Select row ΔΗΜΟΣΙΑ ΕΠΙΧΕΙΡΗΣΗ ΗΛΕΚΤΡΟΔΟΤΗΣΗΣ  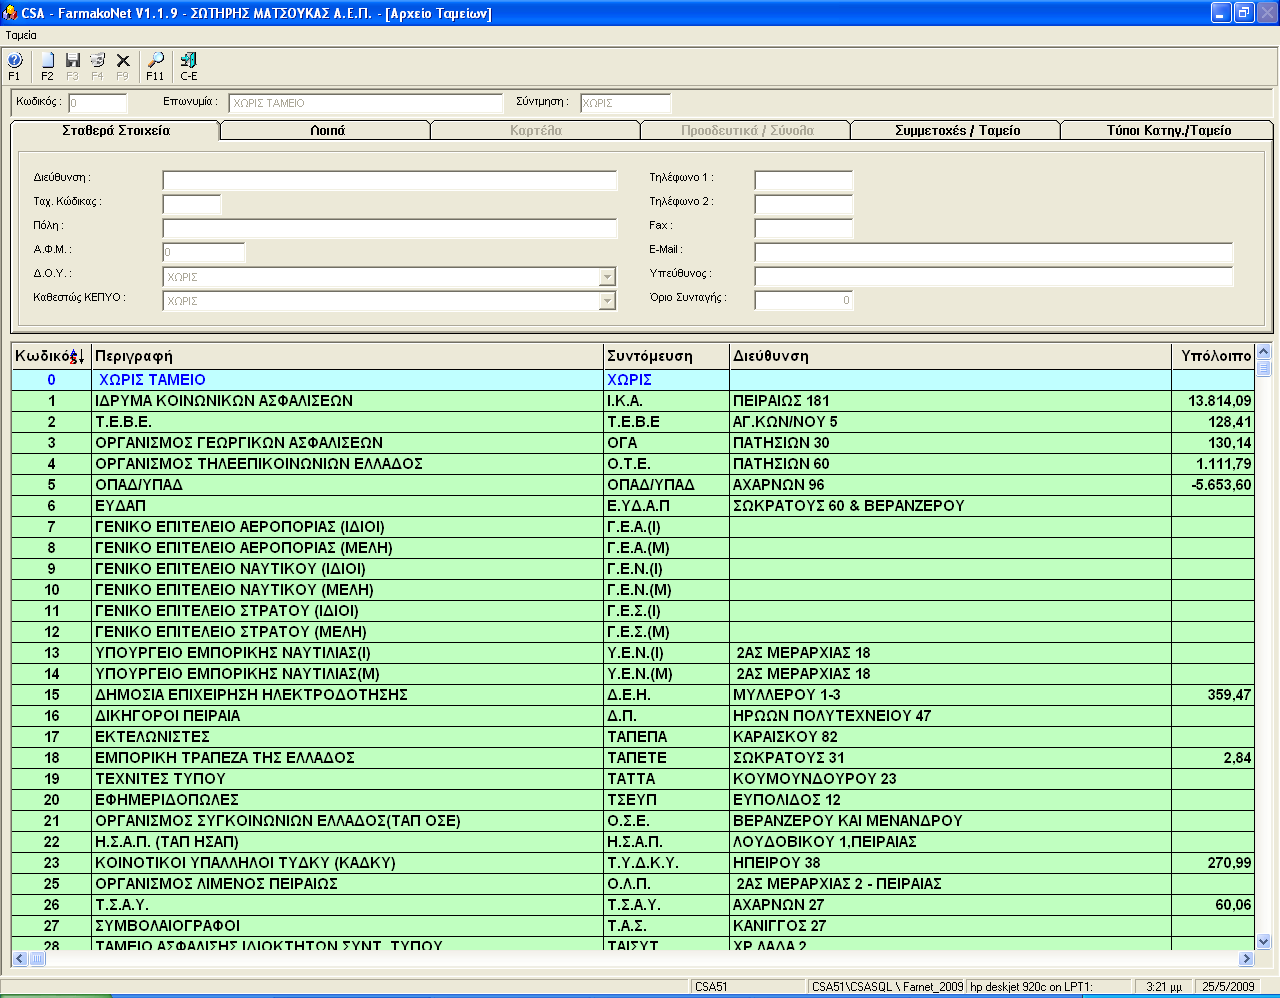coord(633,695)
